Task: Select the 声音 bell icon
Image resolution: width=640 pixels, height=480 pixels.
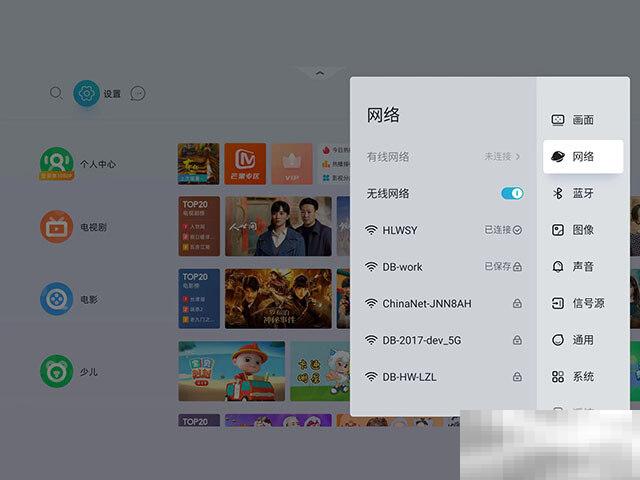Action: [x=558, y=267]
